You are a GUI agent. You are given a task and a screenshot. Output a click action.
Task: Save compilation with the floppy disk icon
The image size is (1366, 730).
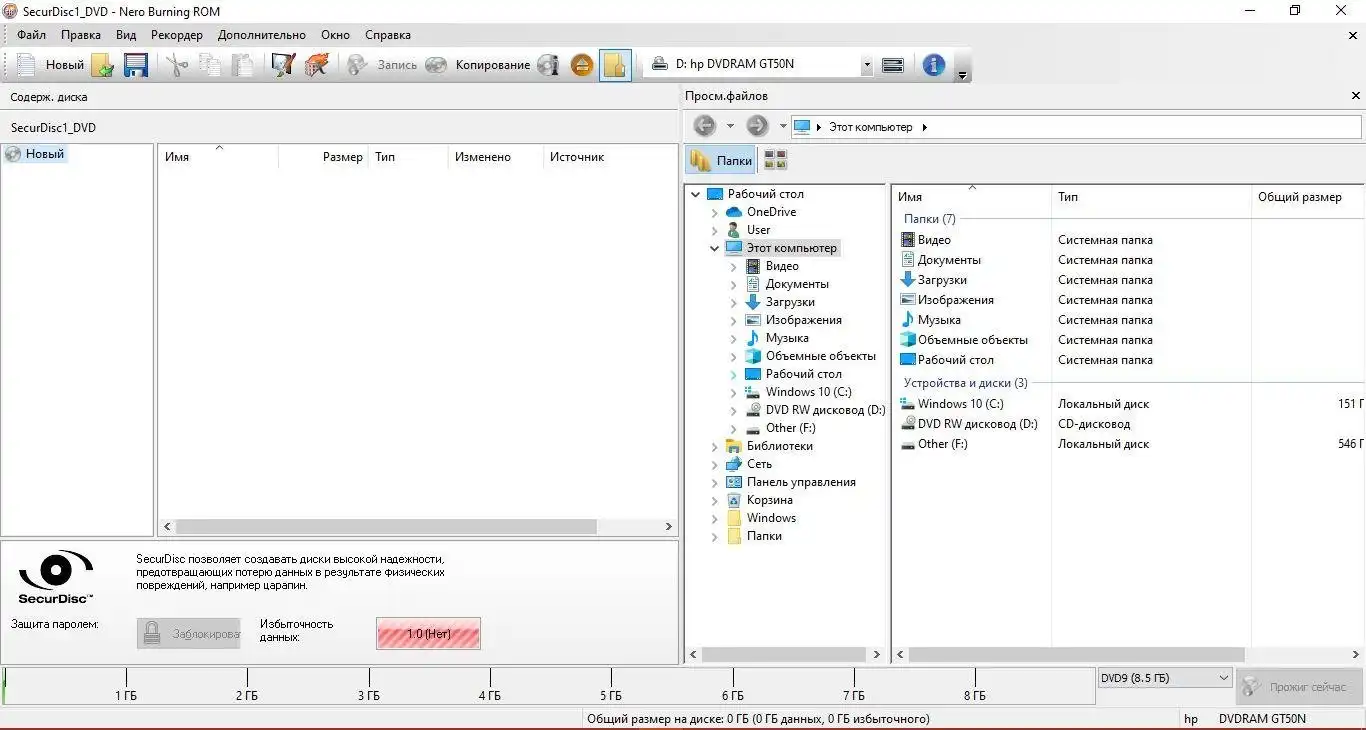tap(136, 65)
